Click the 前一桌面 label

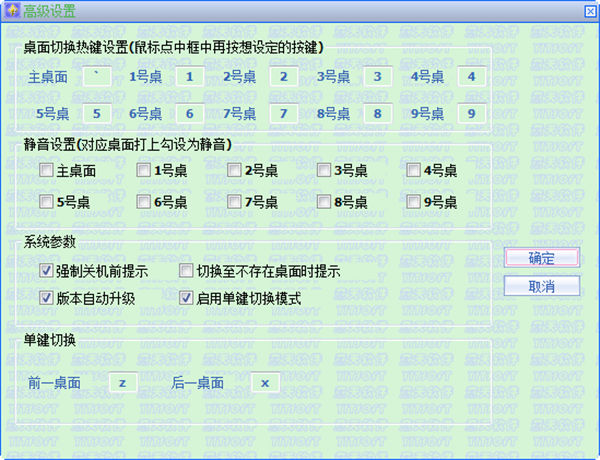[x=54, y=383]
